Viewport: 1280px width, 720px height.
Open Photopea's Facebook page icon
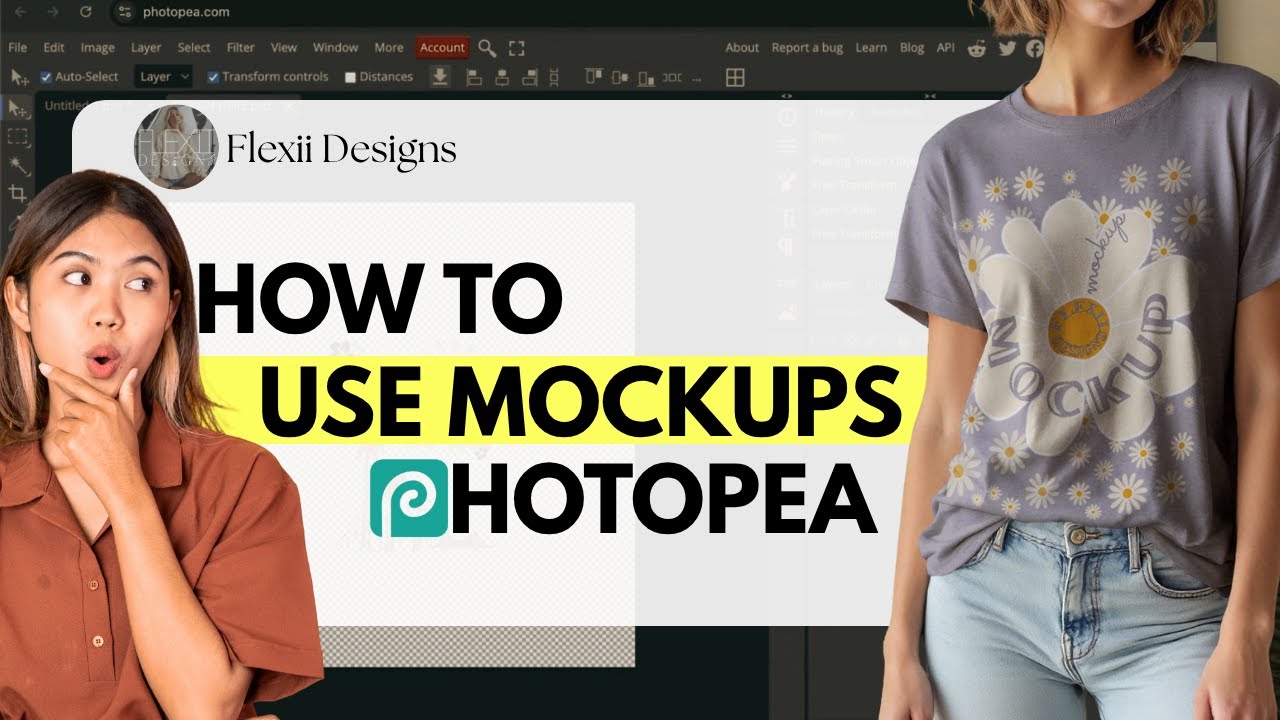[x=1034, y=47]
